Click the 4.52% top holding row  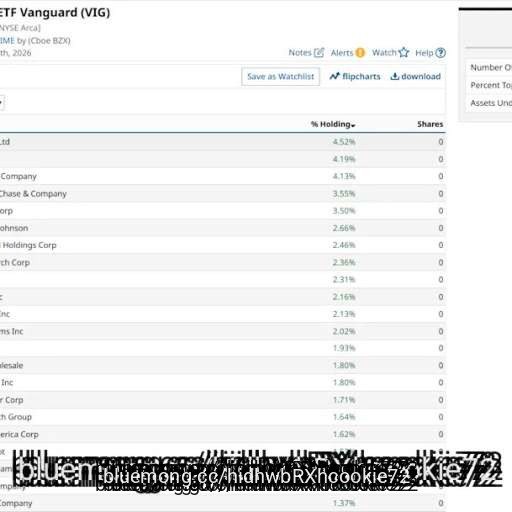(x=223, y=142)
